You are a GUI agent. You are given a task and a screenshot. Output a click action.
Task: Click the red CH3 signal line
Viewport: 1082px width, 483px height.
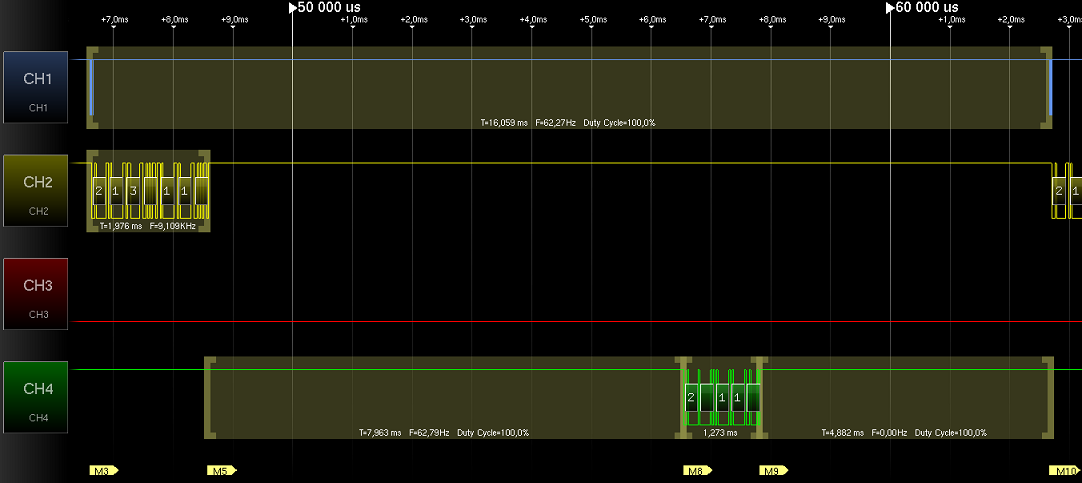(x=576, y=322)
